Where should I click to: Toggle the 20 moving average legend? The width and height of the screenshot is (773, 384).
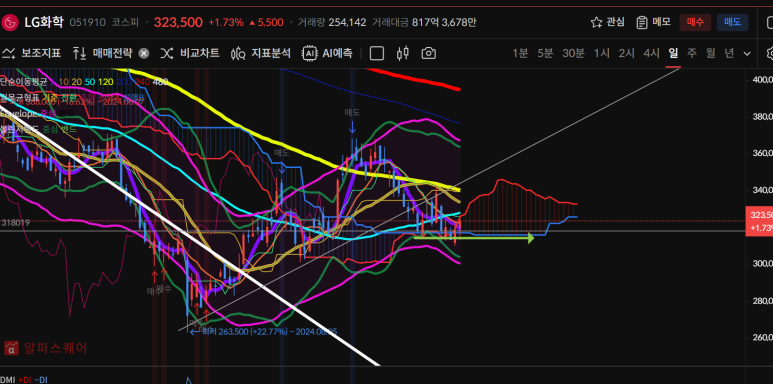[76, 82]
